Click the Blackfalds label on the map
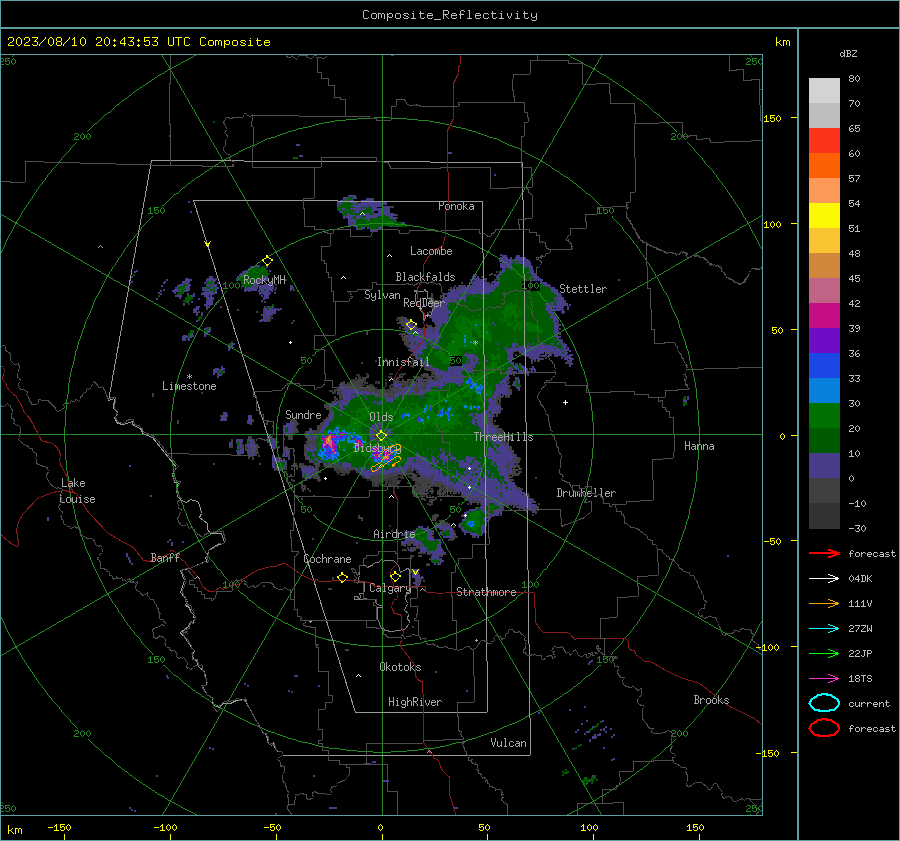The image size is (900, 841). click(x=425, y=277)
